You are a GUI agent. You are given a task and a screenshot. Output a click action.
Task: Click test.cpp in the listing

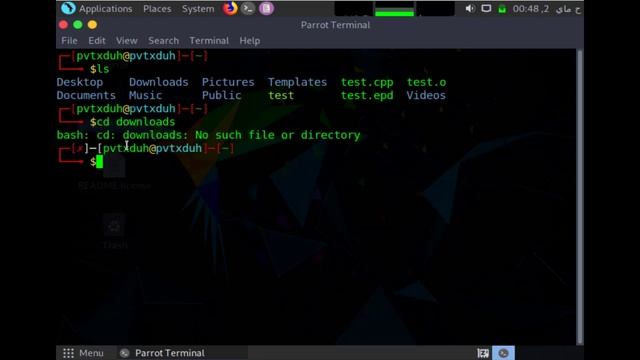(x=367, y=82)
